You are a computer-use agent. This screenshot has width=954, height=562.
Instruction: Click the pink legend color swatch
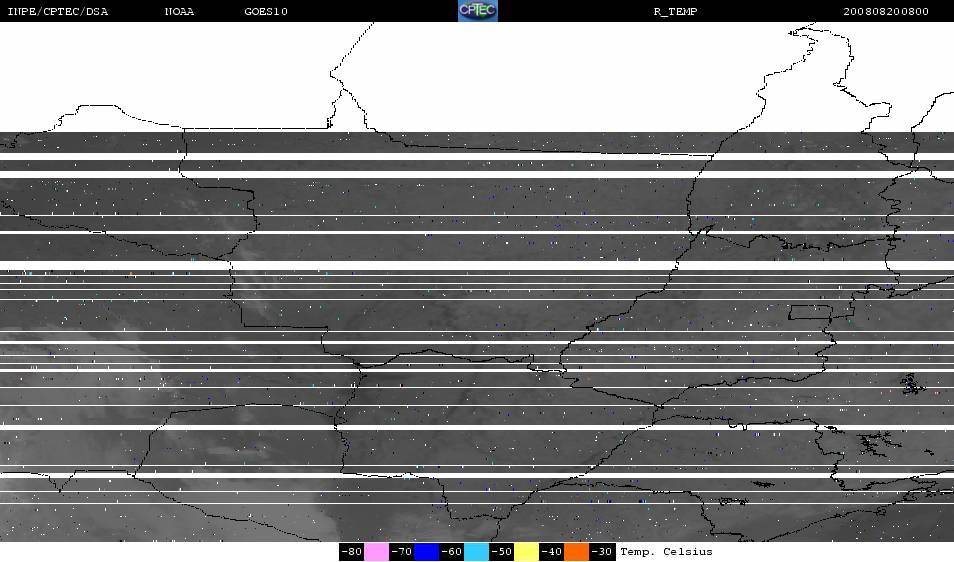tap(377, 552)
